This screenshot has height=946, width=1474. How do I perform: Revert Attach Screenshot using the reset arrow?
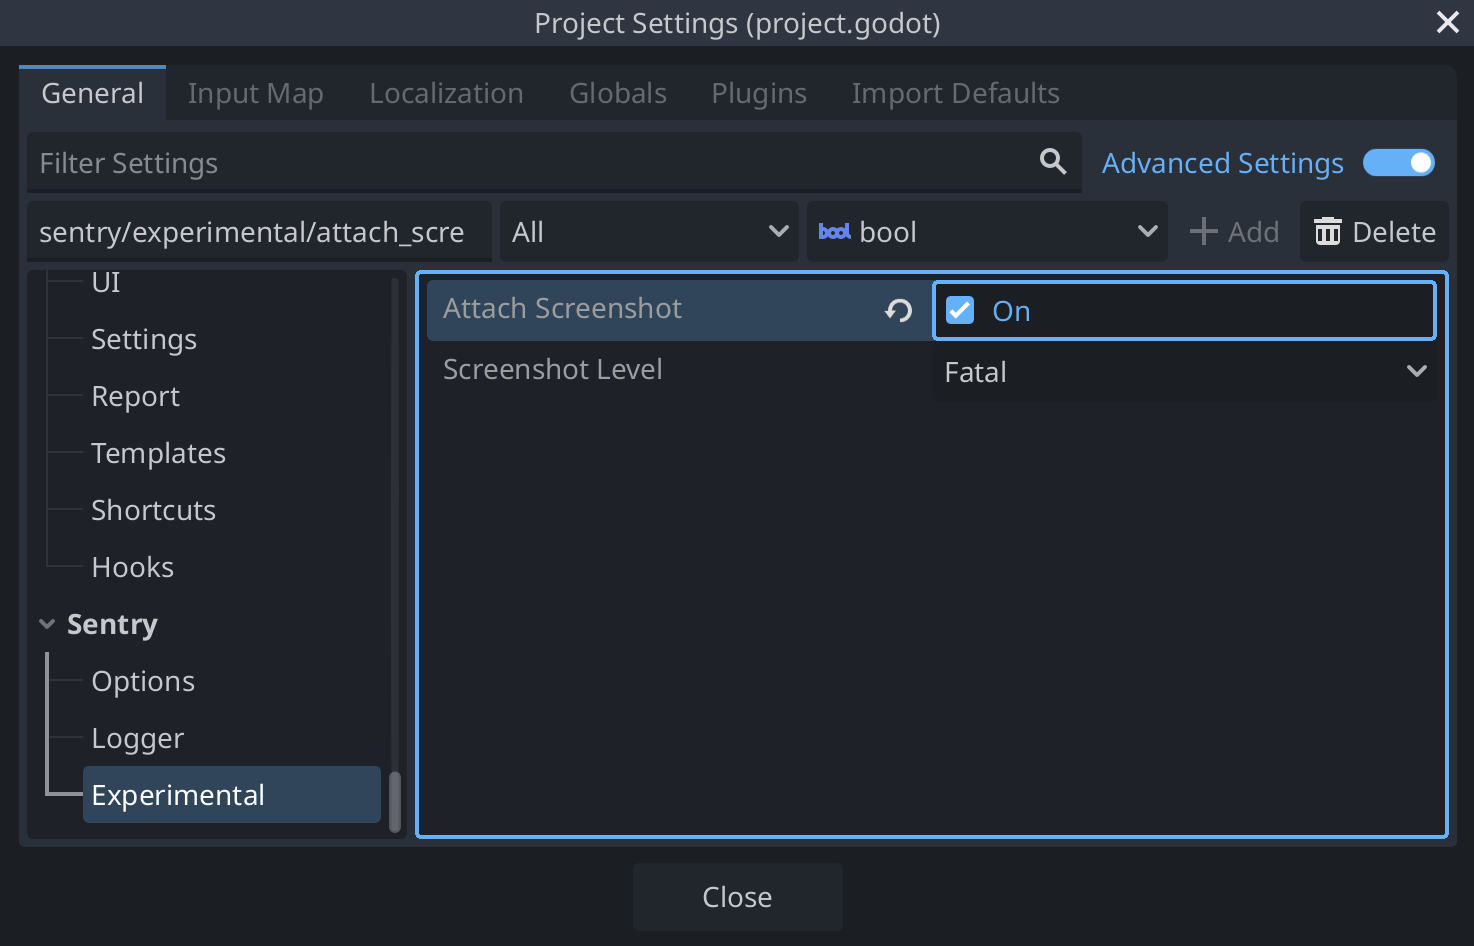click(897, 310)
